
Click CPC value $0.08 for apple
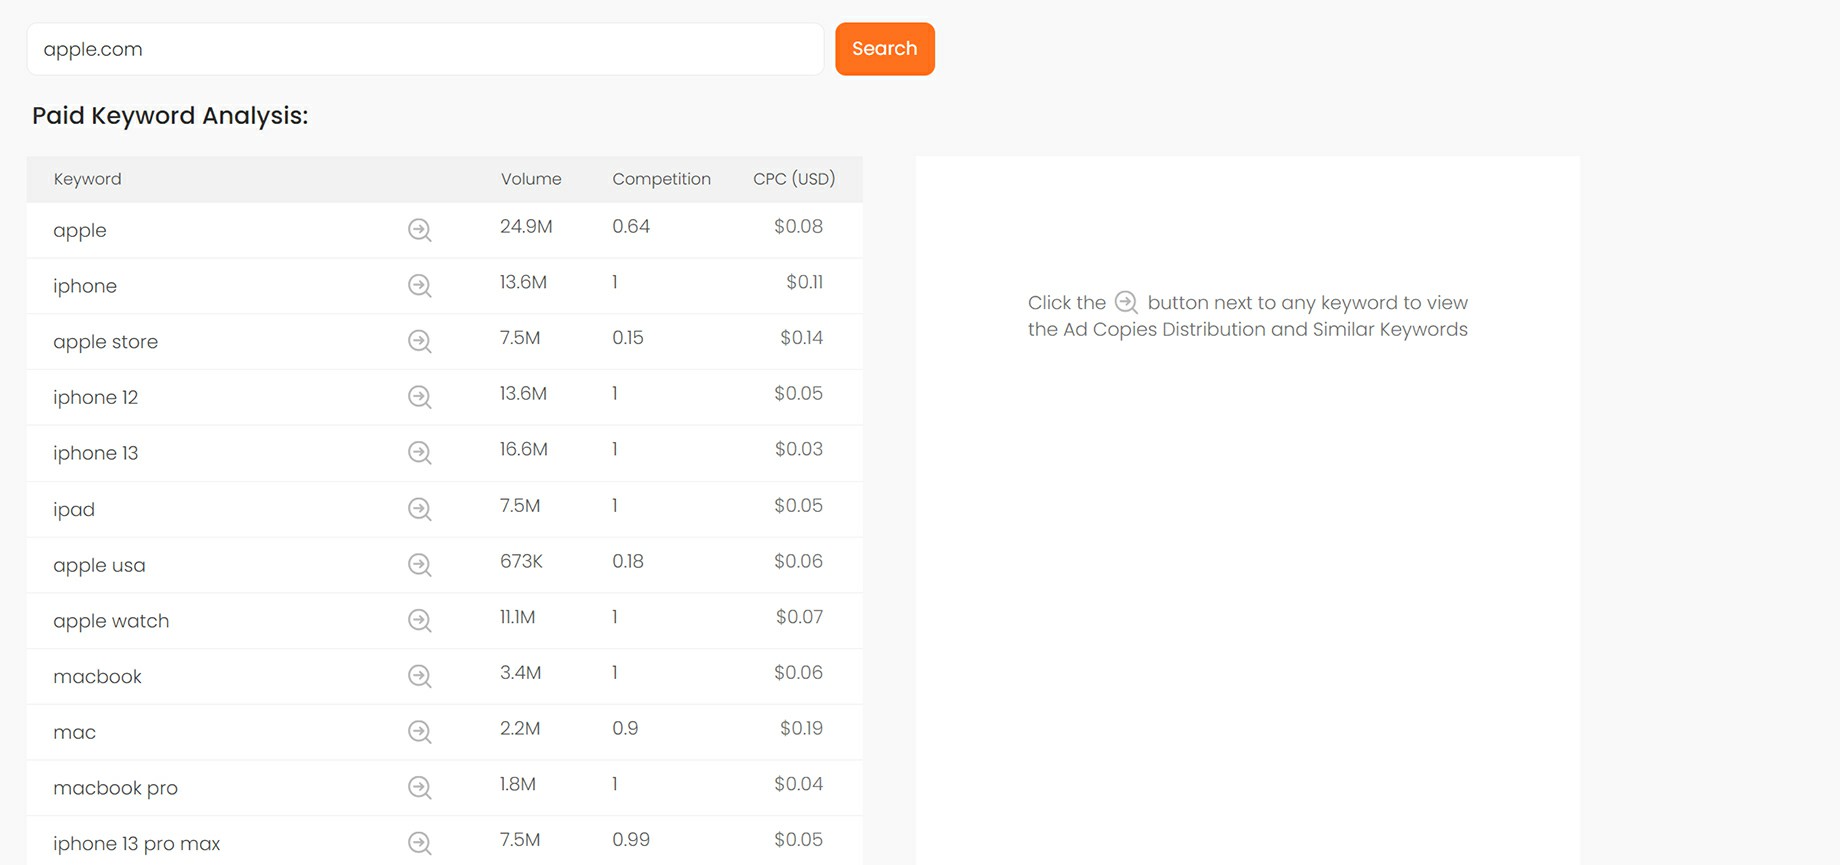coord(798,227)
